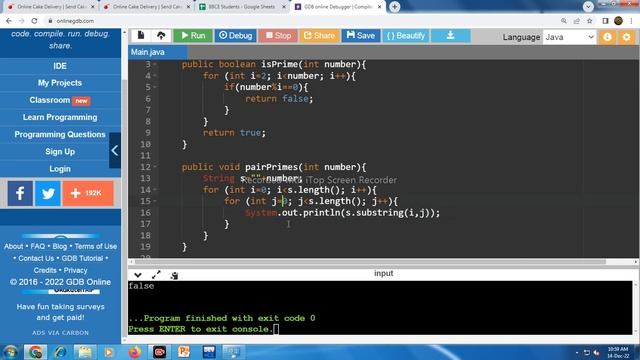640x360 pixels.
Task: Share the code via the Share button
Action: coord(319,36)
